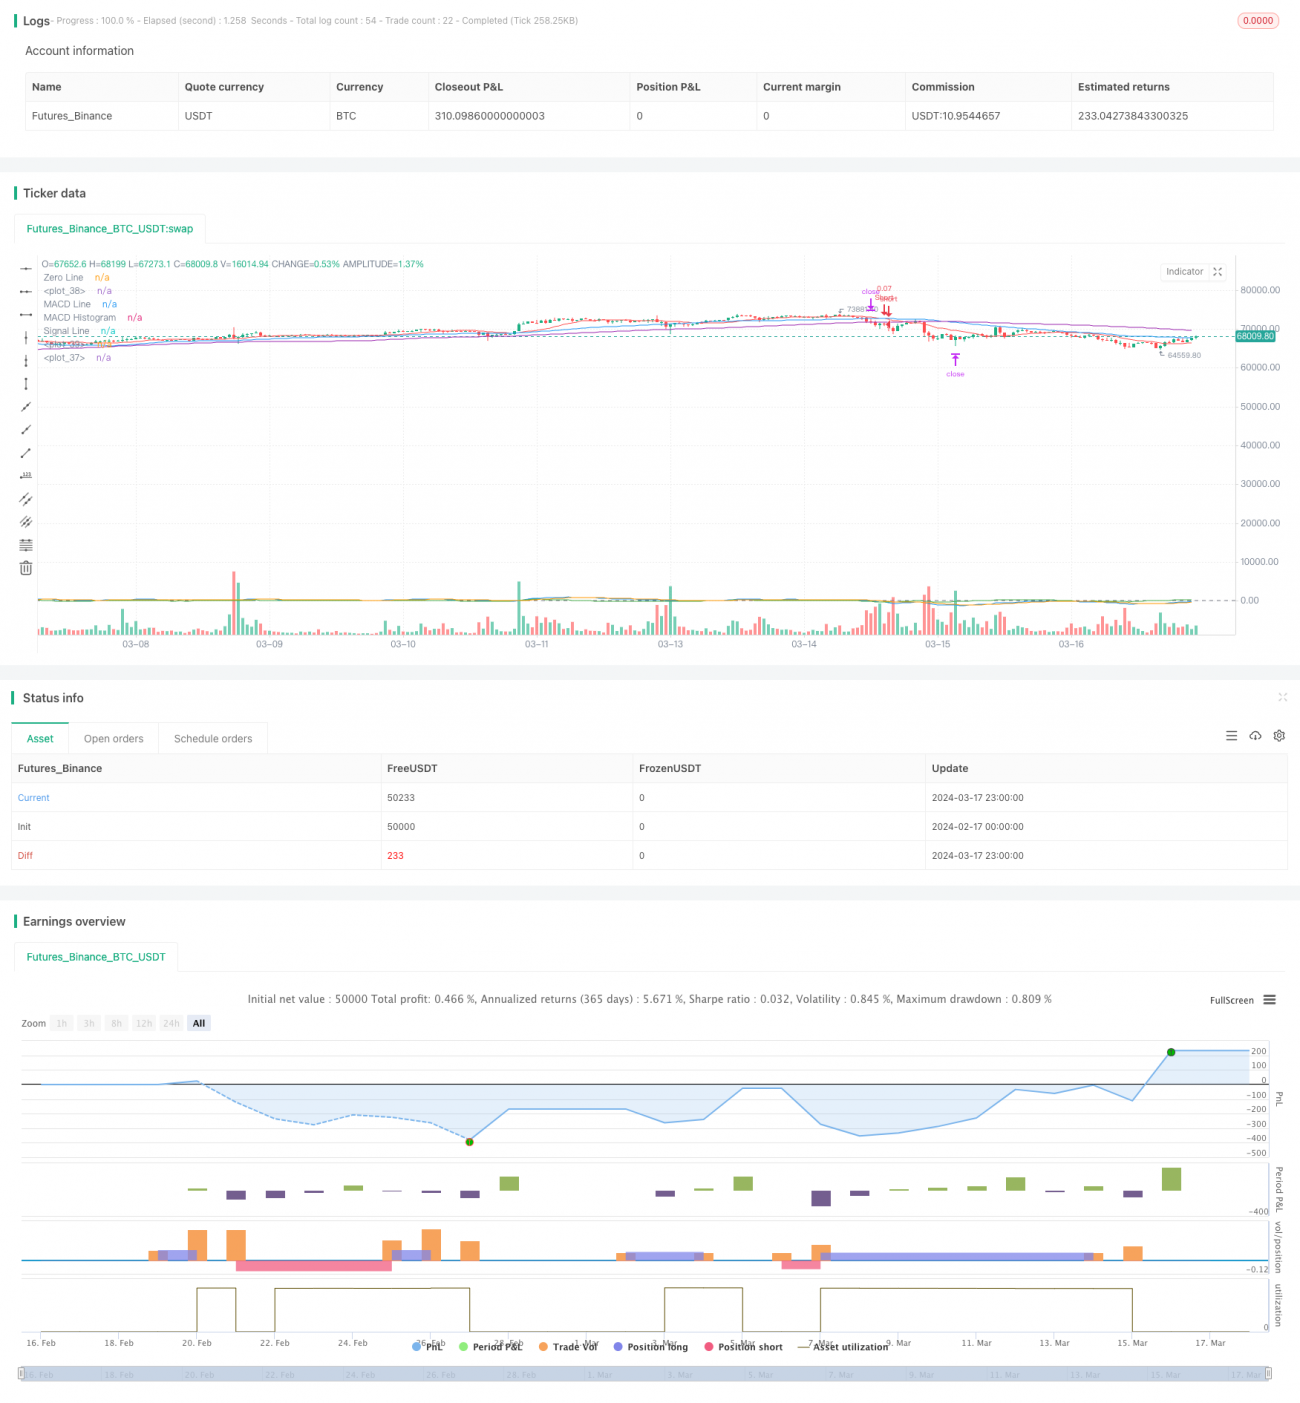The image size is (1300, 1403).
Task: Open the chart settings gear in Status info
Action: pos(1279,735)
